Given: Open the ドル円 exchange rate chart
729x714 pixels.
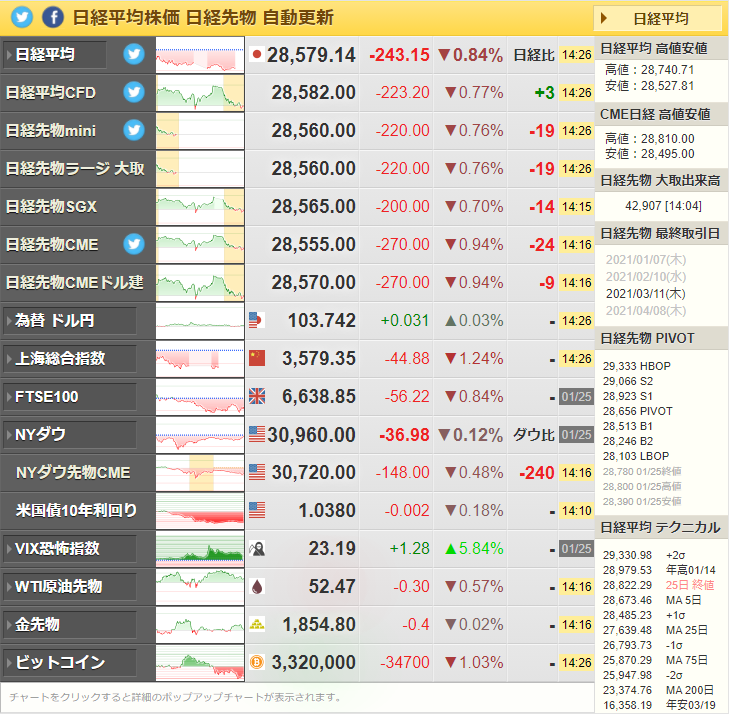Looking at the screenshot, I should pos(200,320).
